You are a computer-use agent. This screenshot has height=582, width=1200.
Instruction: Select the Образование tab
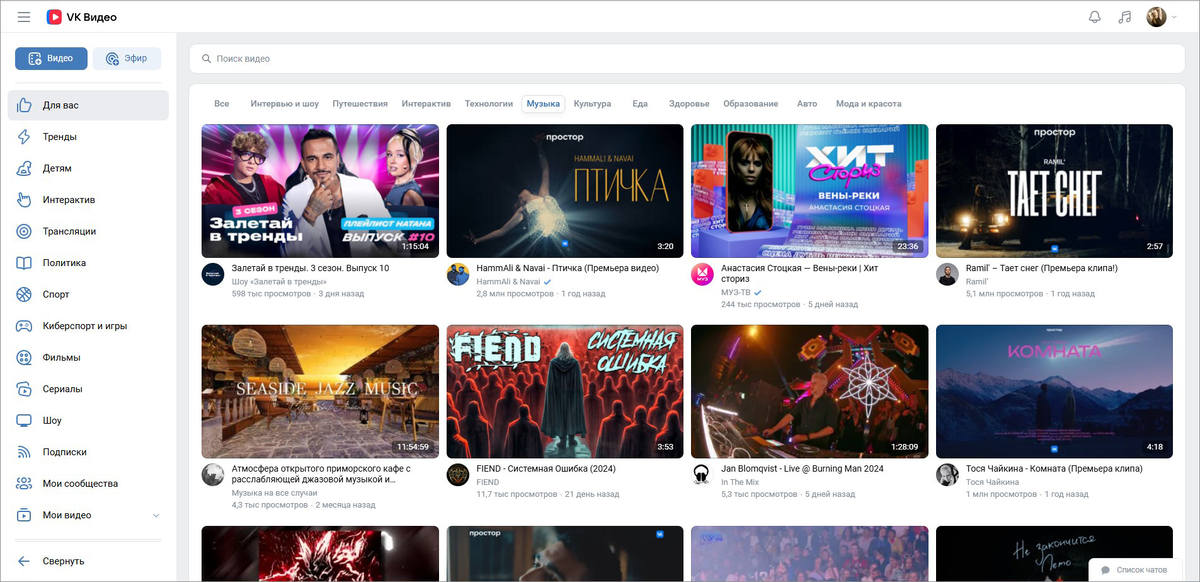coord(751,104)
